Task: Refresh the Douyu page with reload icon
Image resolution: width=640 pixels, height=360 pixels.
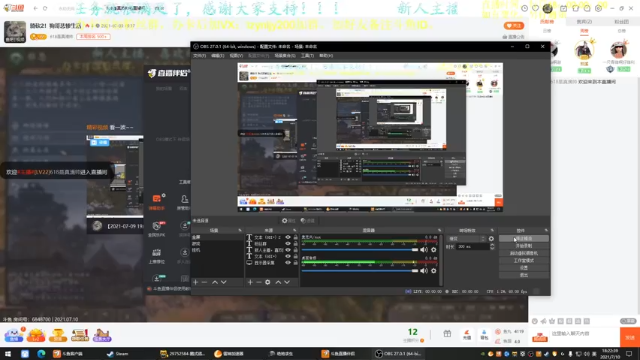Action: (x=45, y=8)
